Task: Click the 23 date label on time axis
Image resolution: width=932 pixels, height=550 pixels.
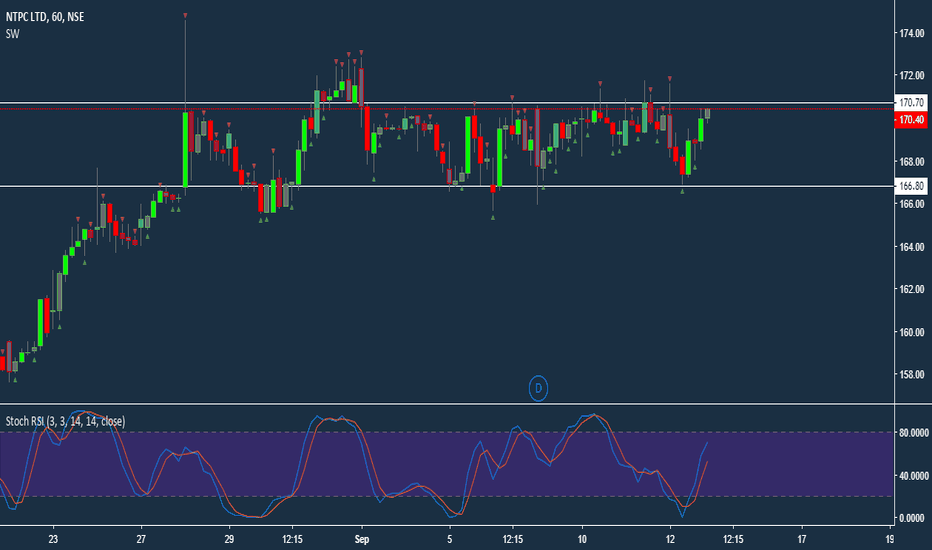Action: tap(53, 539)
